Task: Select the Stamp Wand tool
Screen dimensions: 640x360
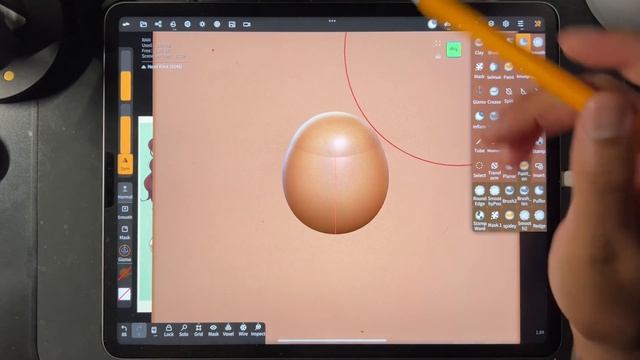Action: click(480, 220)
